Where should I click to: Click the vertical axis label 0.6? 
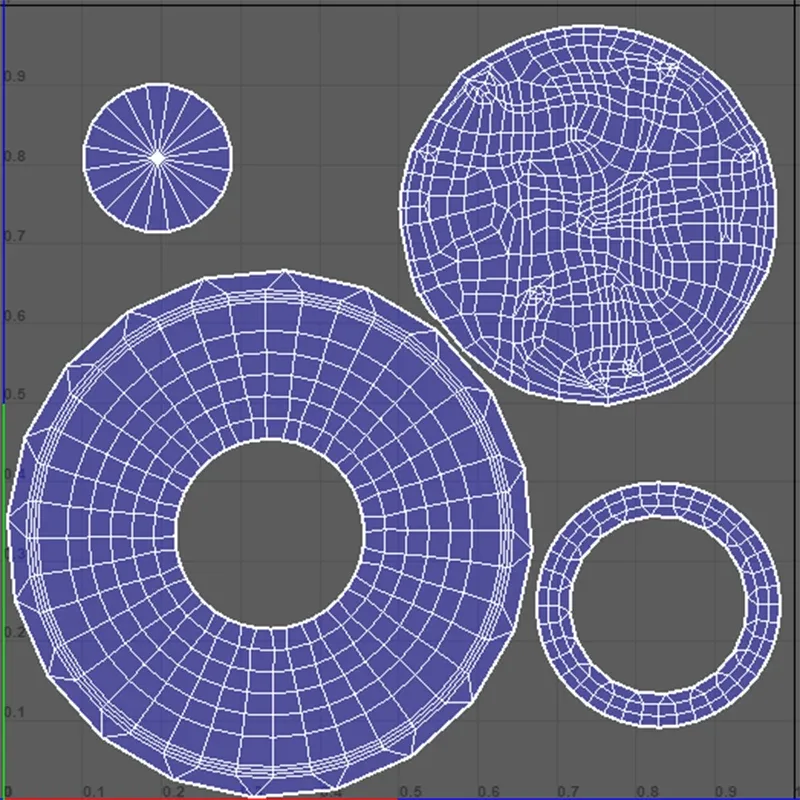(x=14, y=315)
